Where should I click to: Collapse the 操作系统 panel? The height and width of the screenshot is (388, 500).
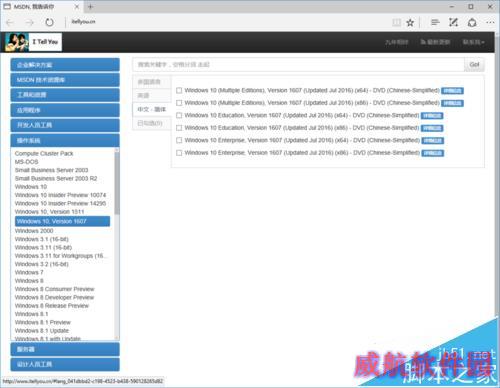(x=65, y=140)
